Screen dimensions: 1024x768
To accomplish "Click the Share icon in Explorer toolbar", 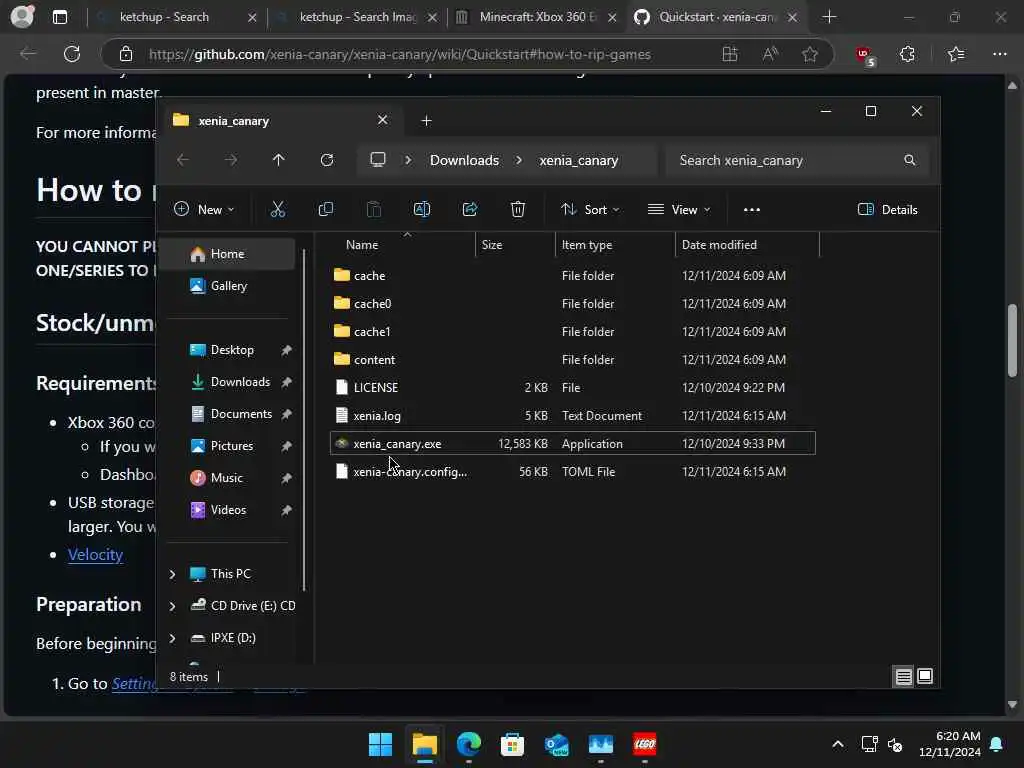I will tap(470, 209).
